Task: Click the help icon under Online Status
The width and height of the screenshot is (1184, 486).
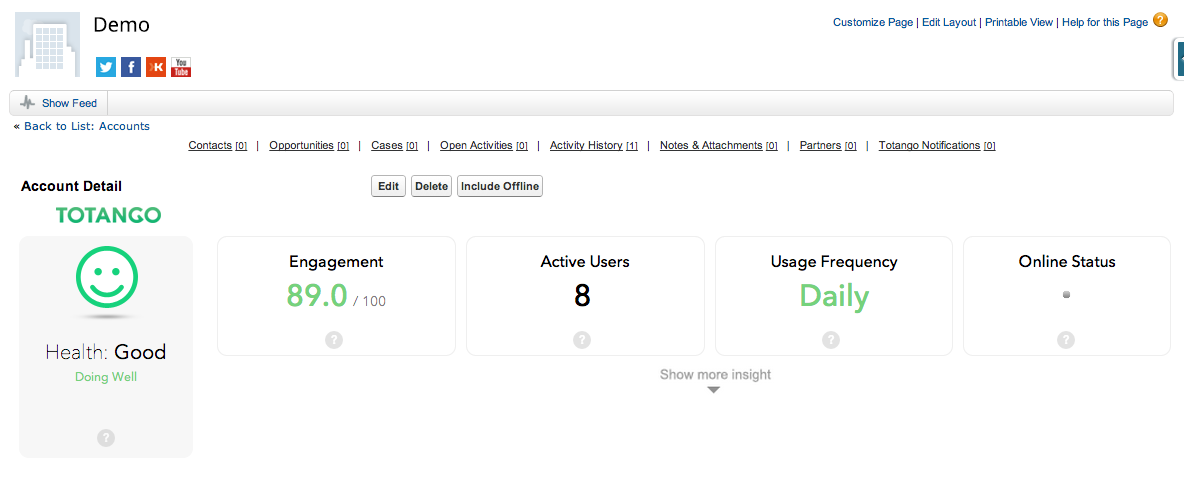Action: 1065,340
